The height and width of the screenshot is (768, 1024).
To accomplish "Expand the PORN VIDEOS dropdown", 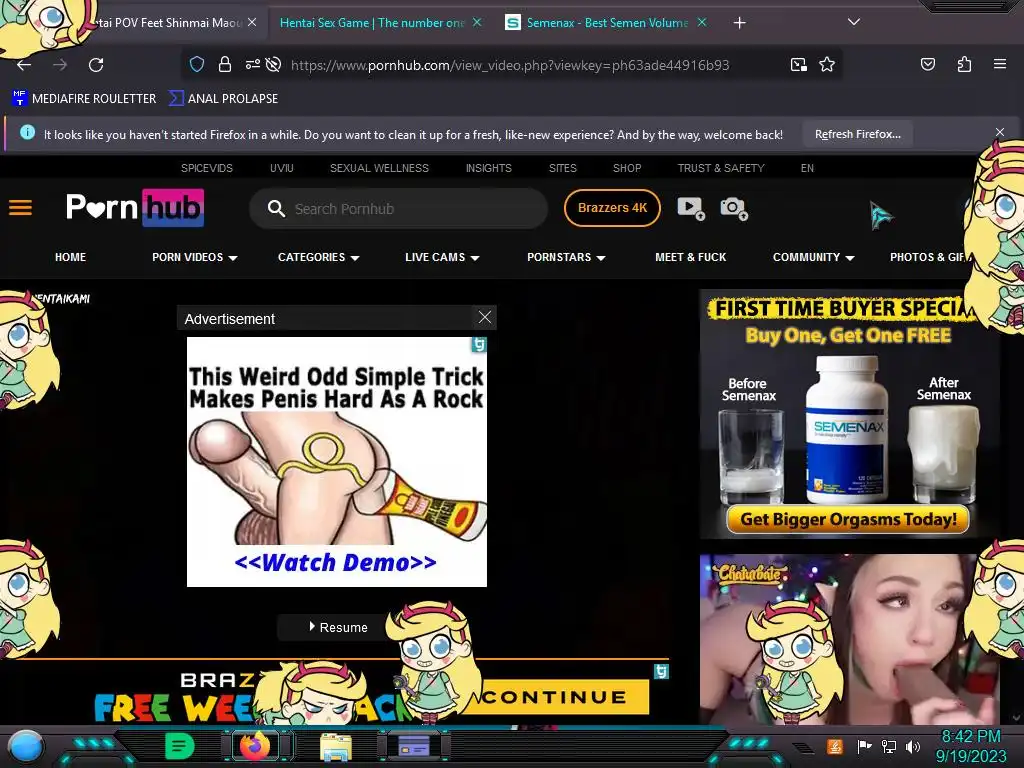I will tap(195, 257).
